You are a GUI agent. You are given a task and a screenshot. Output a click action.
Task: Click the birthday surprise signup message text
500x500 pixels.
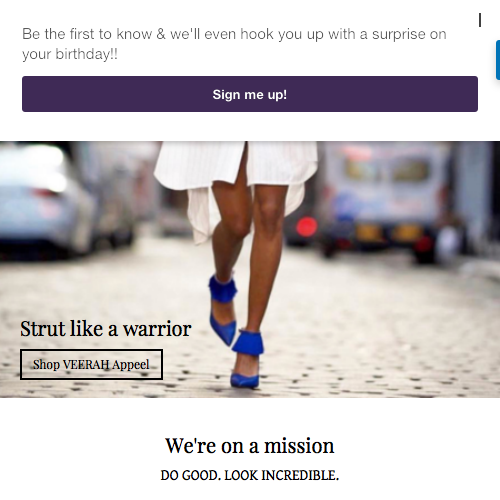(234, 44)
